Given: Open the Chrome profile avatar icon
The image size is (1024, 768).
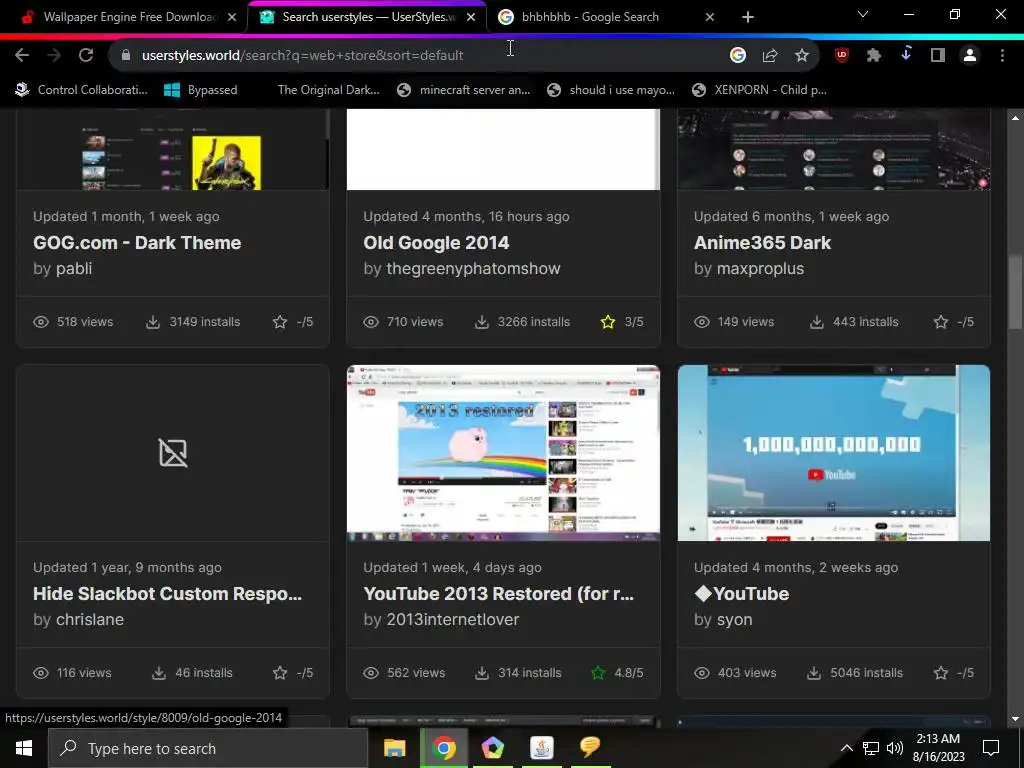Looking at the screenshot, I should point(970,56).
